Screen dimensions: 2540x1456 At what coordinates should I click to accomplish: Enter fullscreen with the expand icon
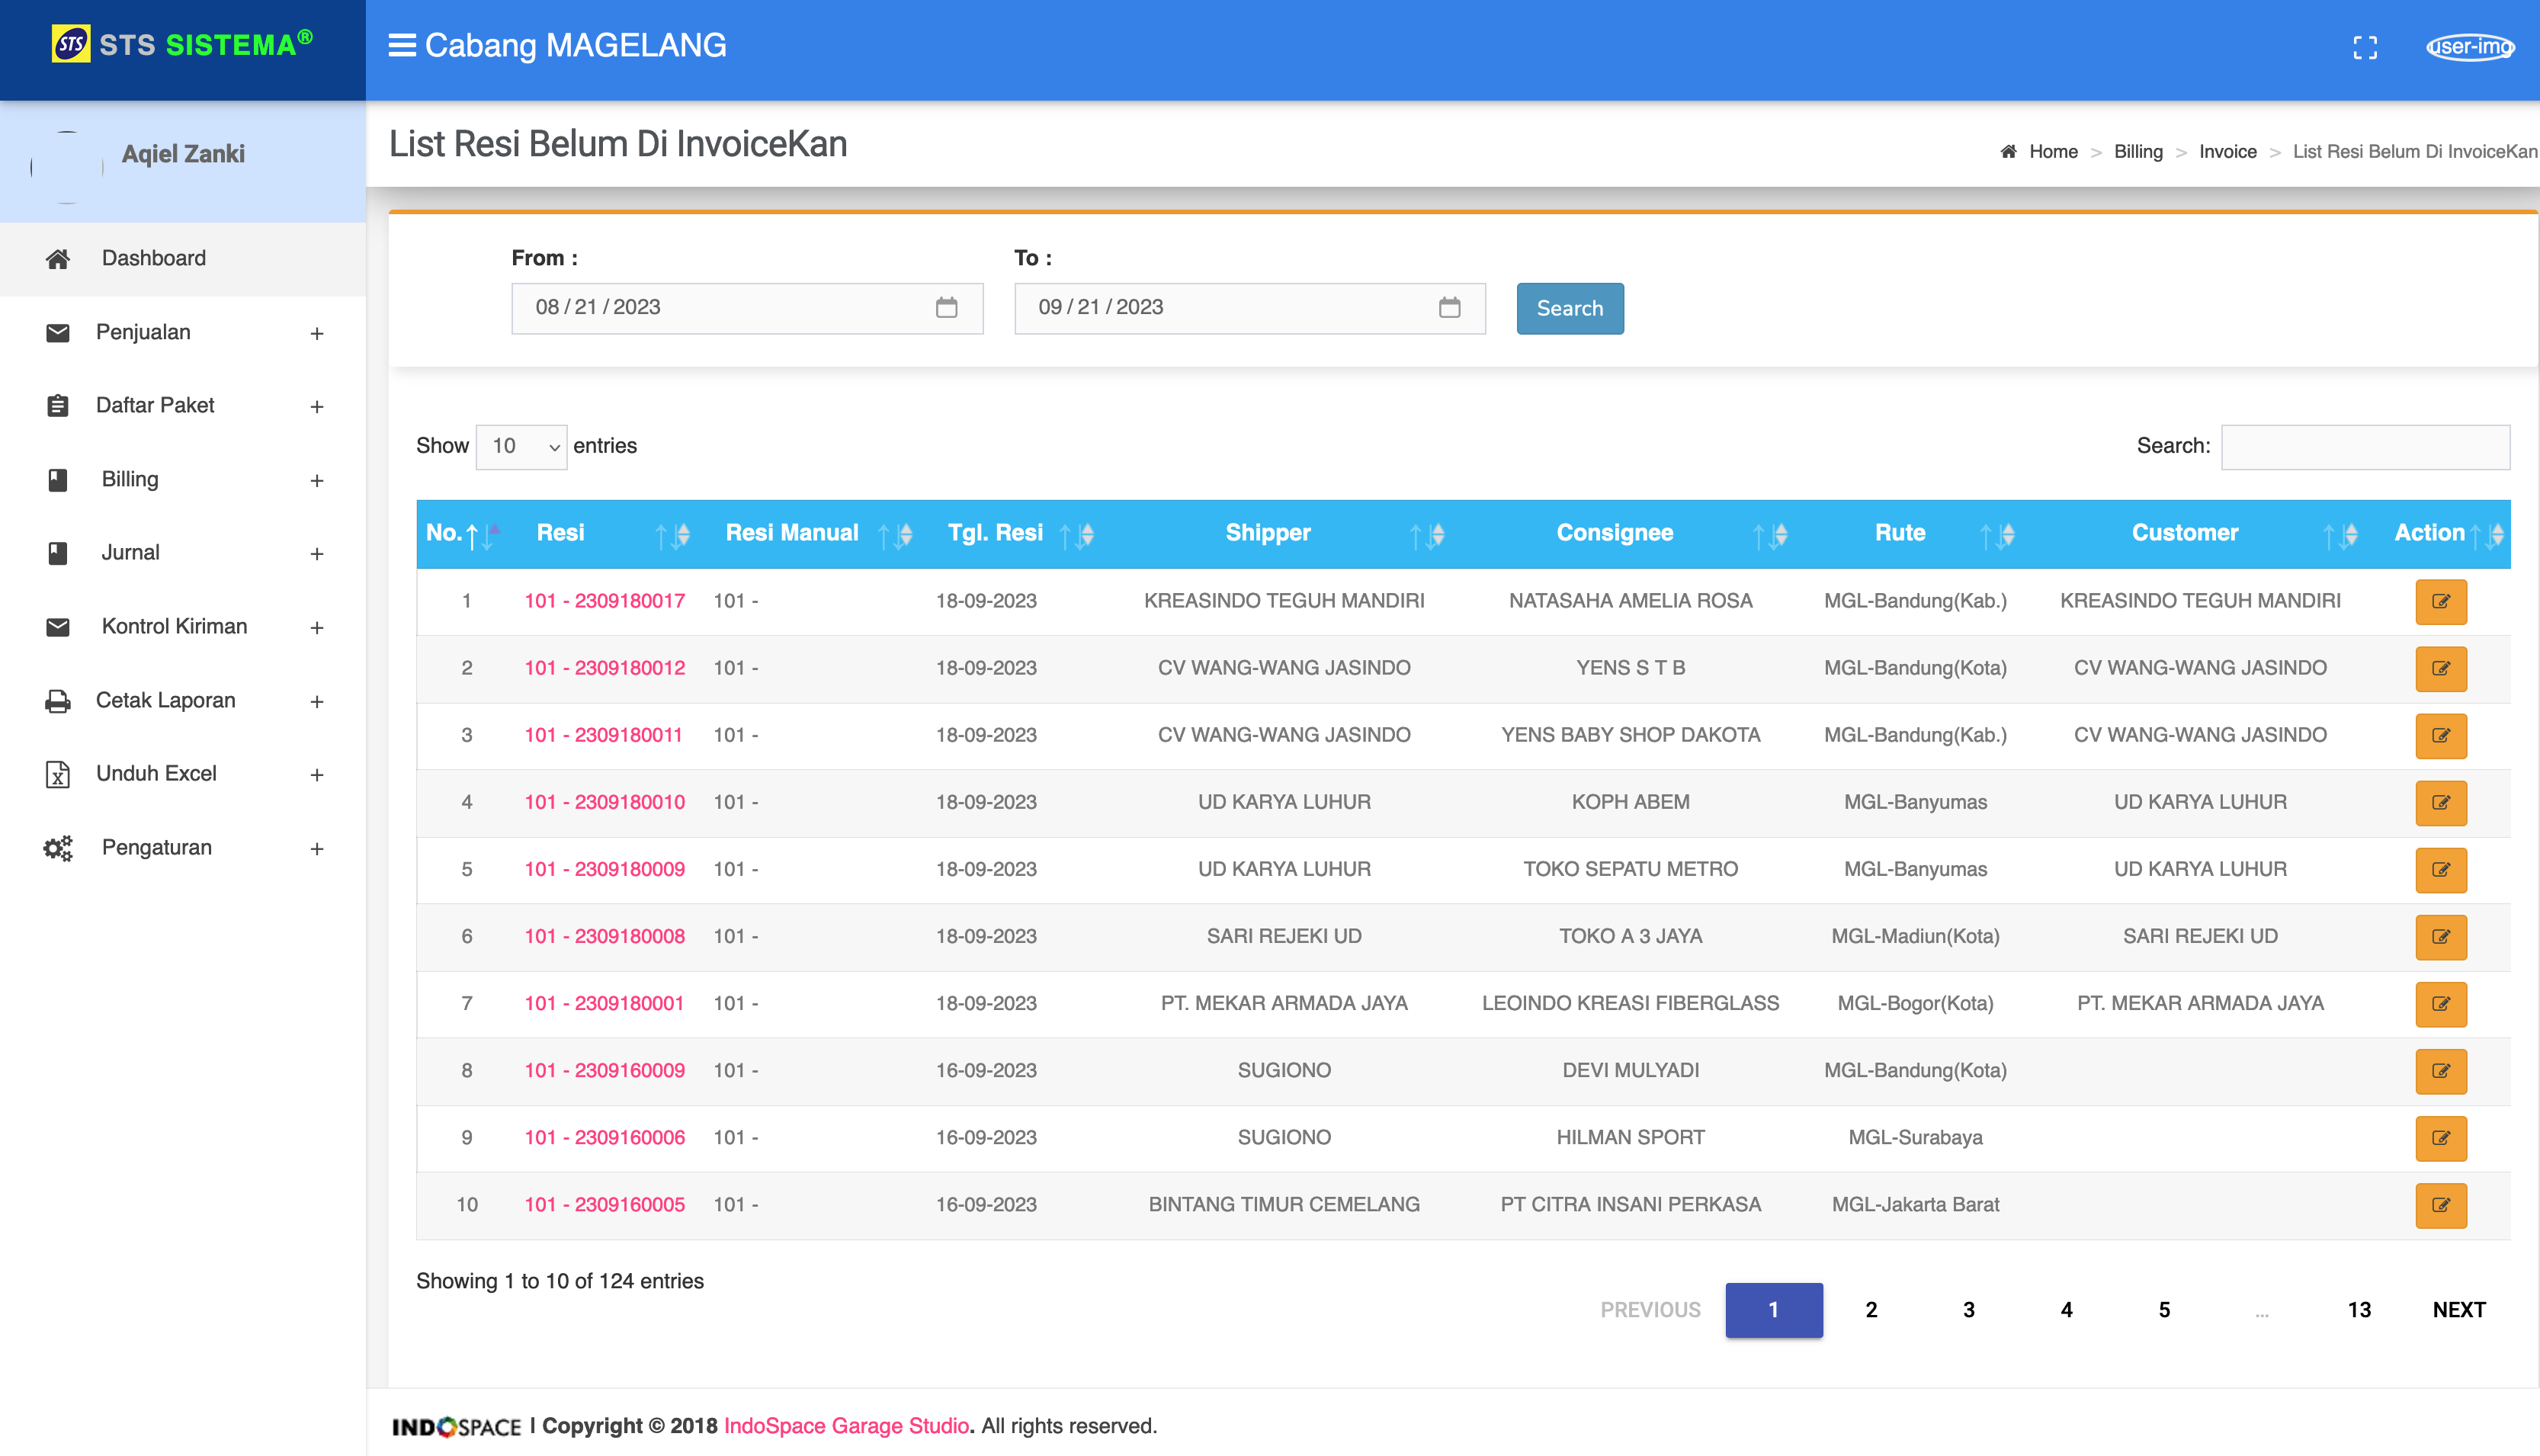click(2365, 47)
